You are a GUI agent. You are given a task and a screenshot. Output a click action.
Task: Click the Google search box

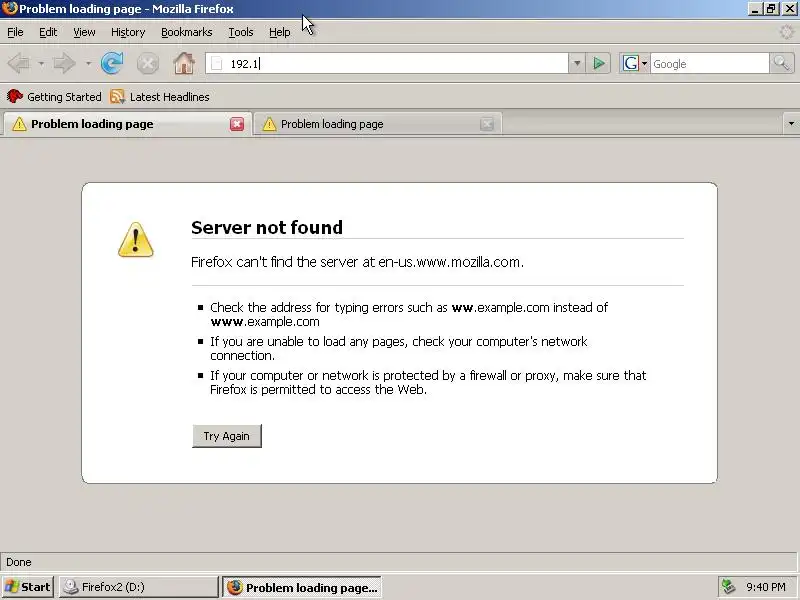pos(709,64)
